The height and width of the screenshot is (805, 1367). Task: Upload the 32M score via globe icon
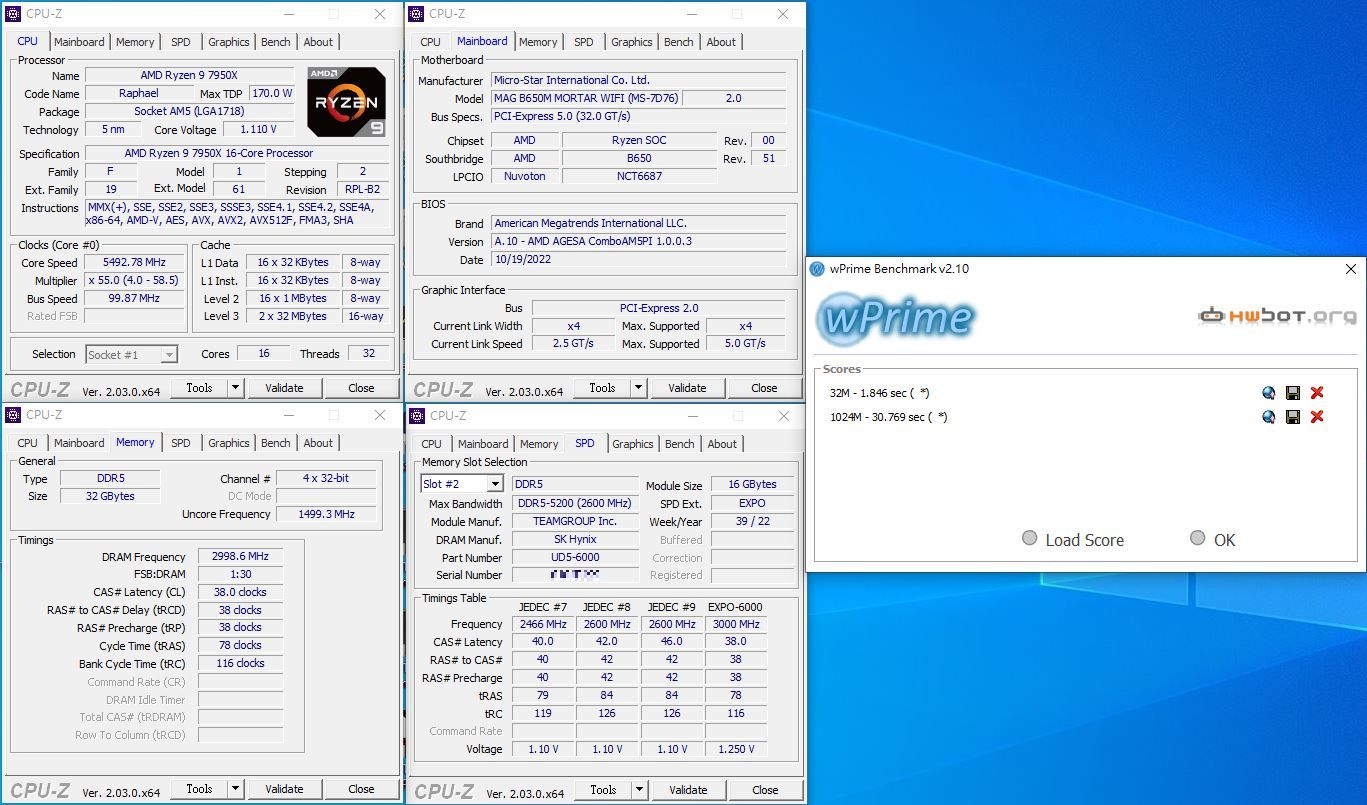click(x=1268, y=393)
